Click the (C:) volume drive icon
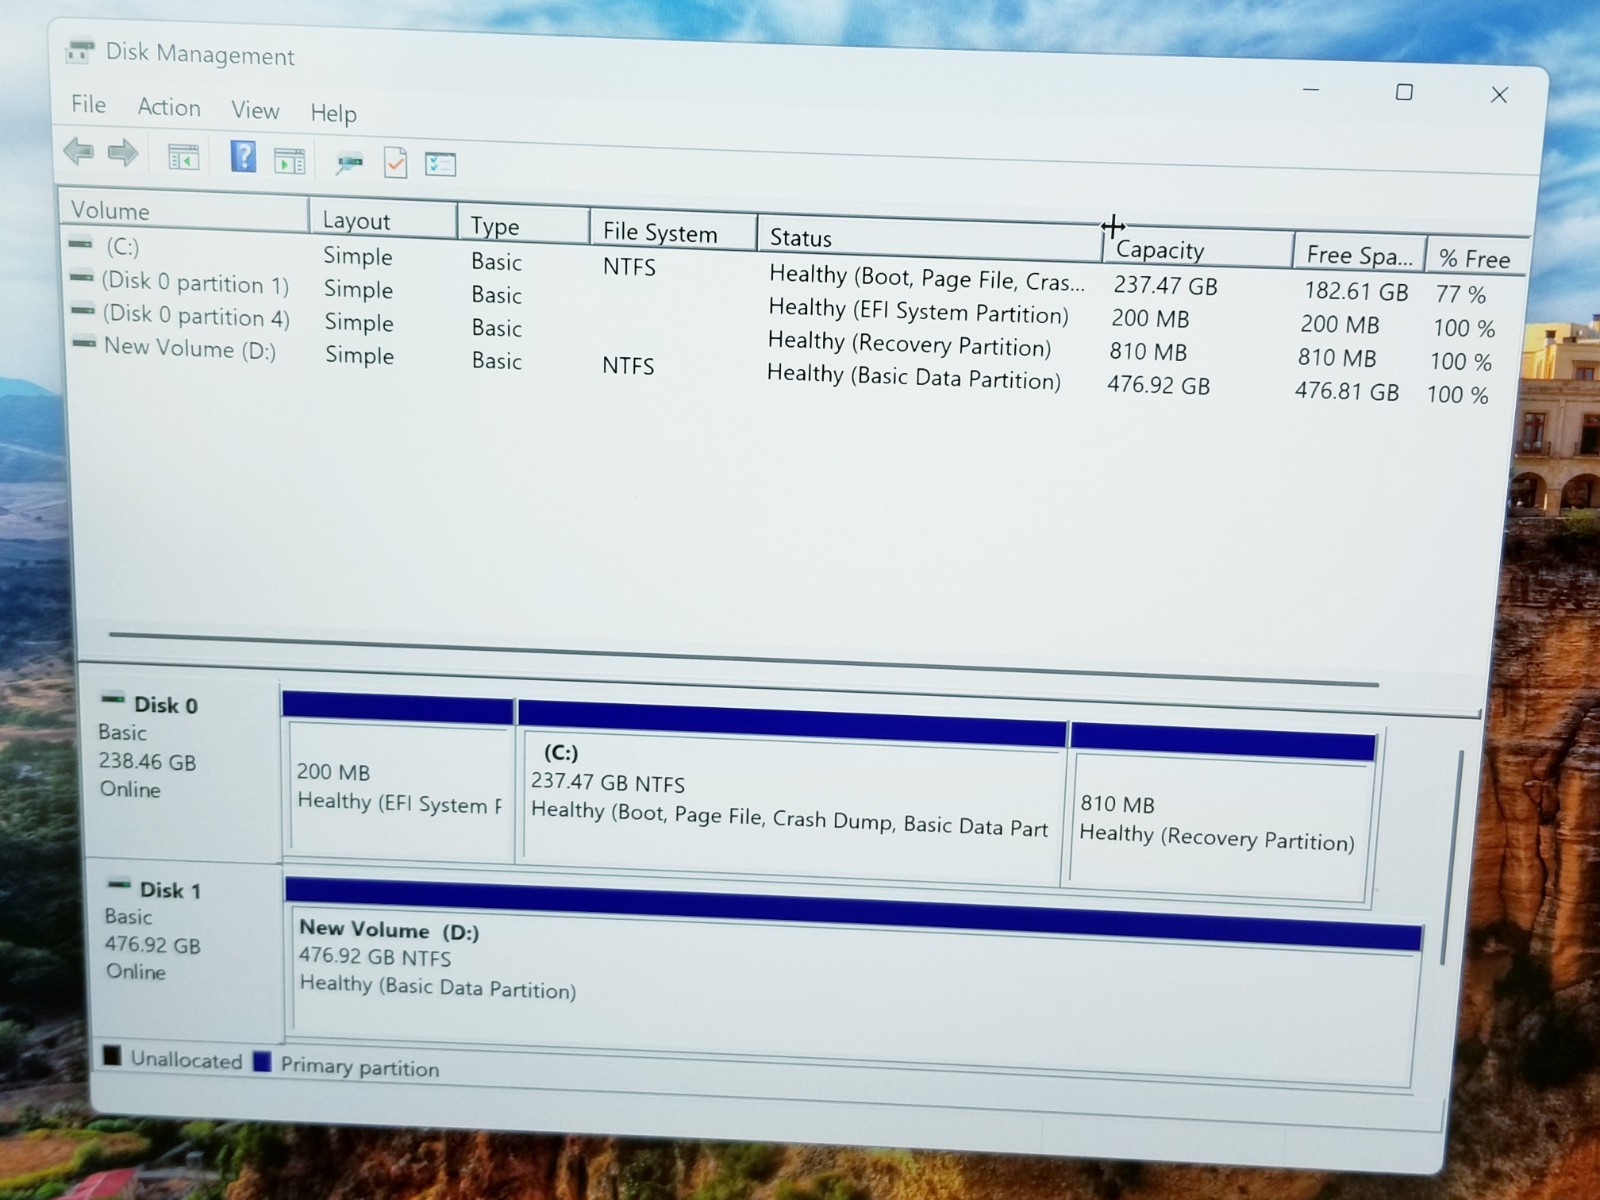Screen dimensions: 1600x1200 81,244
